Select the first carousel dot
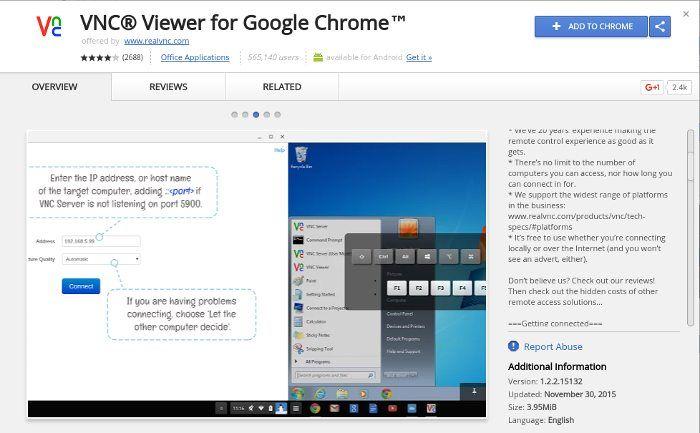 click(x=234, y=114)
